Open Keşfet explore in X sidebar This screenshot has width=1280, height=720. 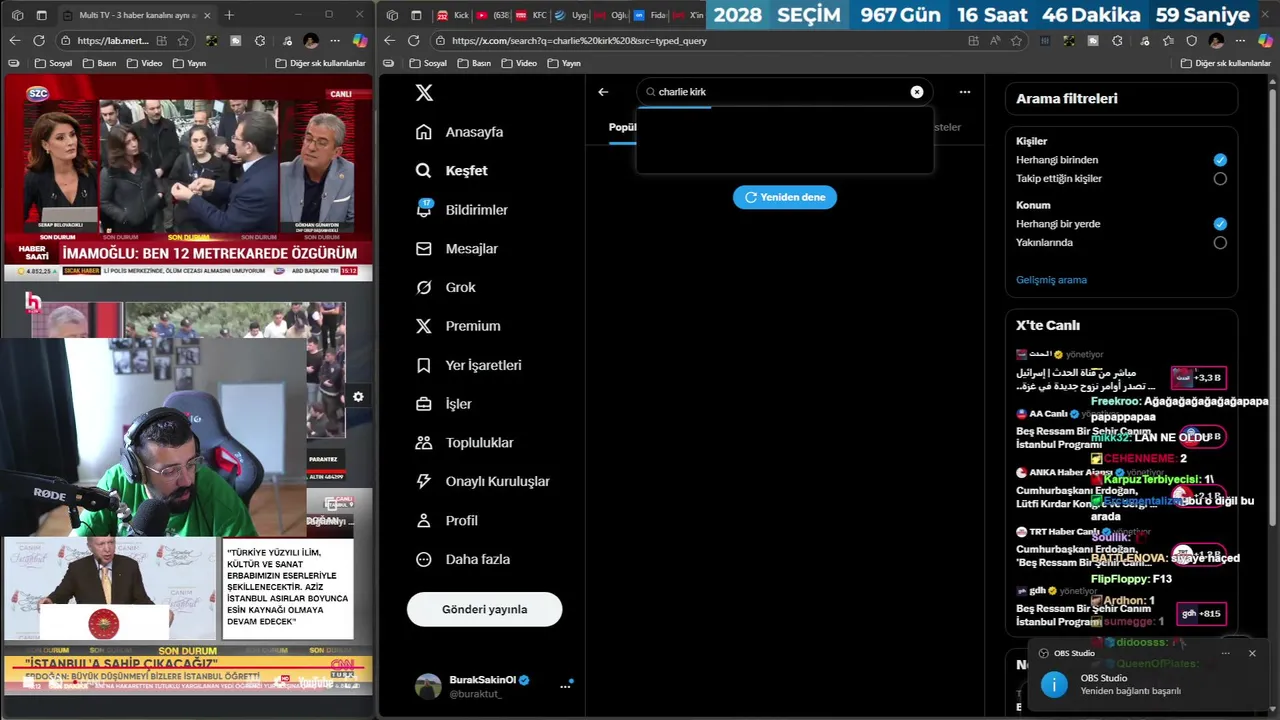tap(452, 171)
